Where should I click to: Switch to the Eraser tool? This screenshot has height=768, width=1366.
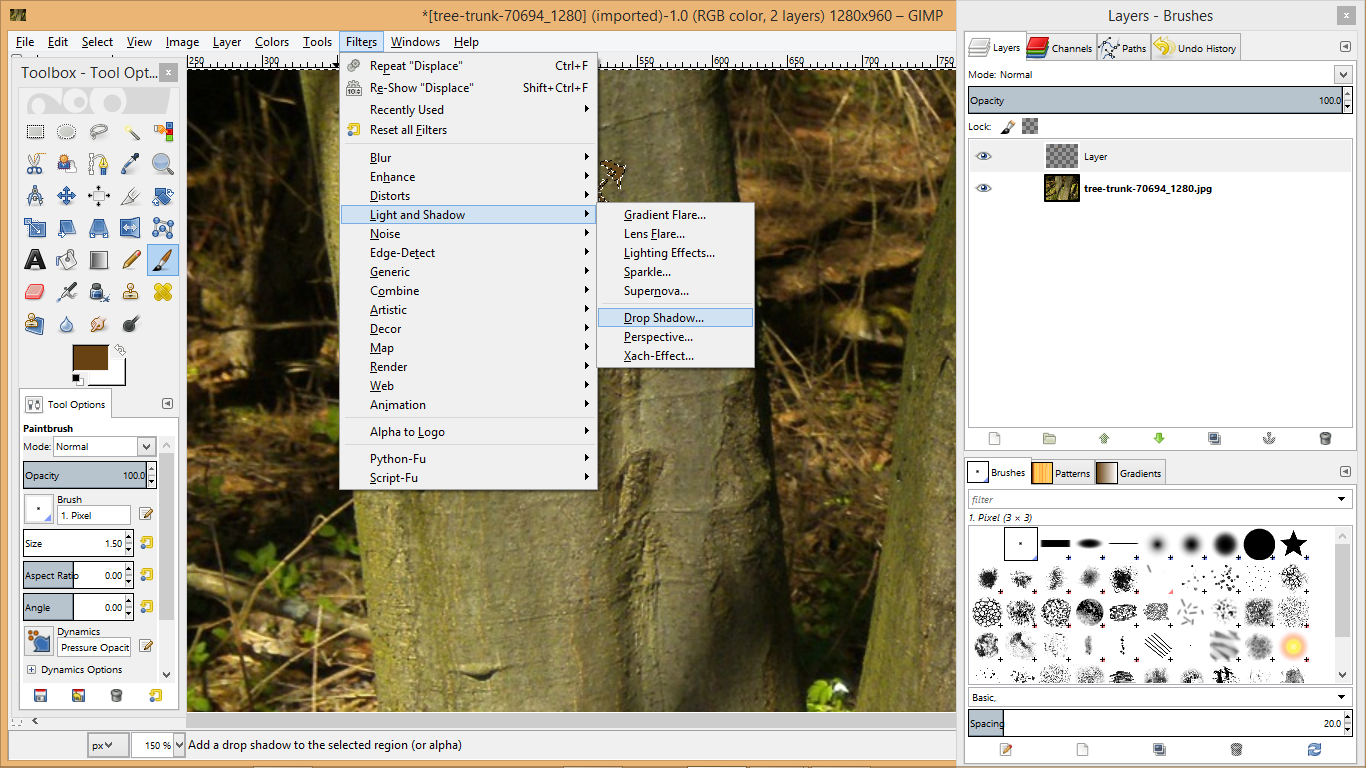click(x=35, y=291)
